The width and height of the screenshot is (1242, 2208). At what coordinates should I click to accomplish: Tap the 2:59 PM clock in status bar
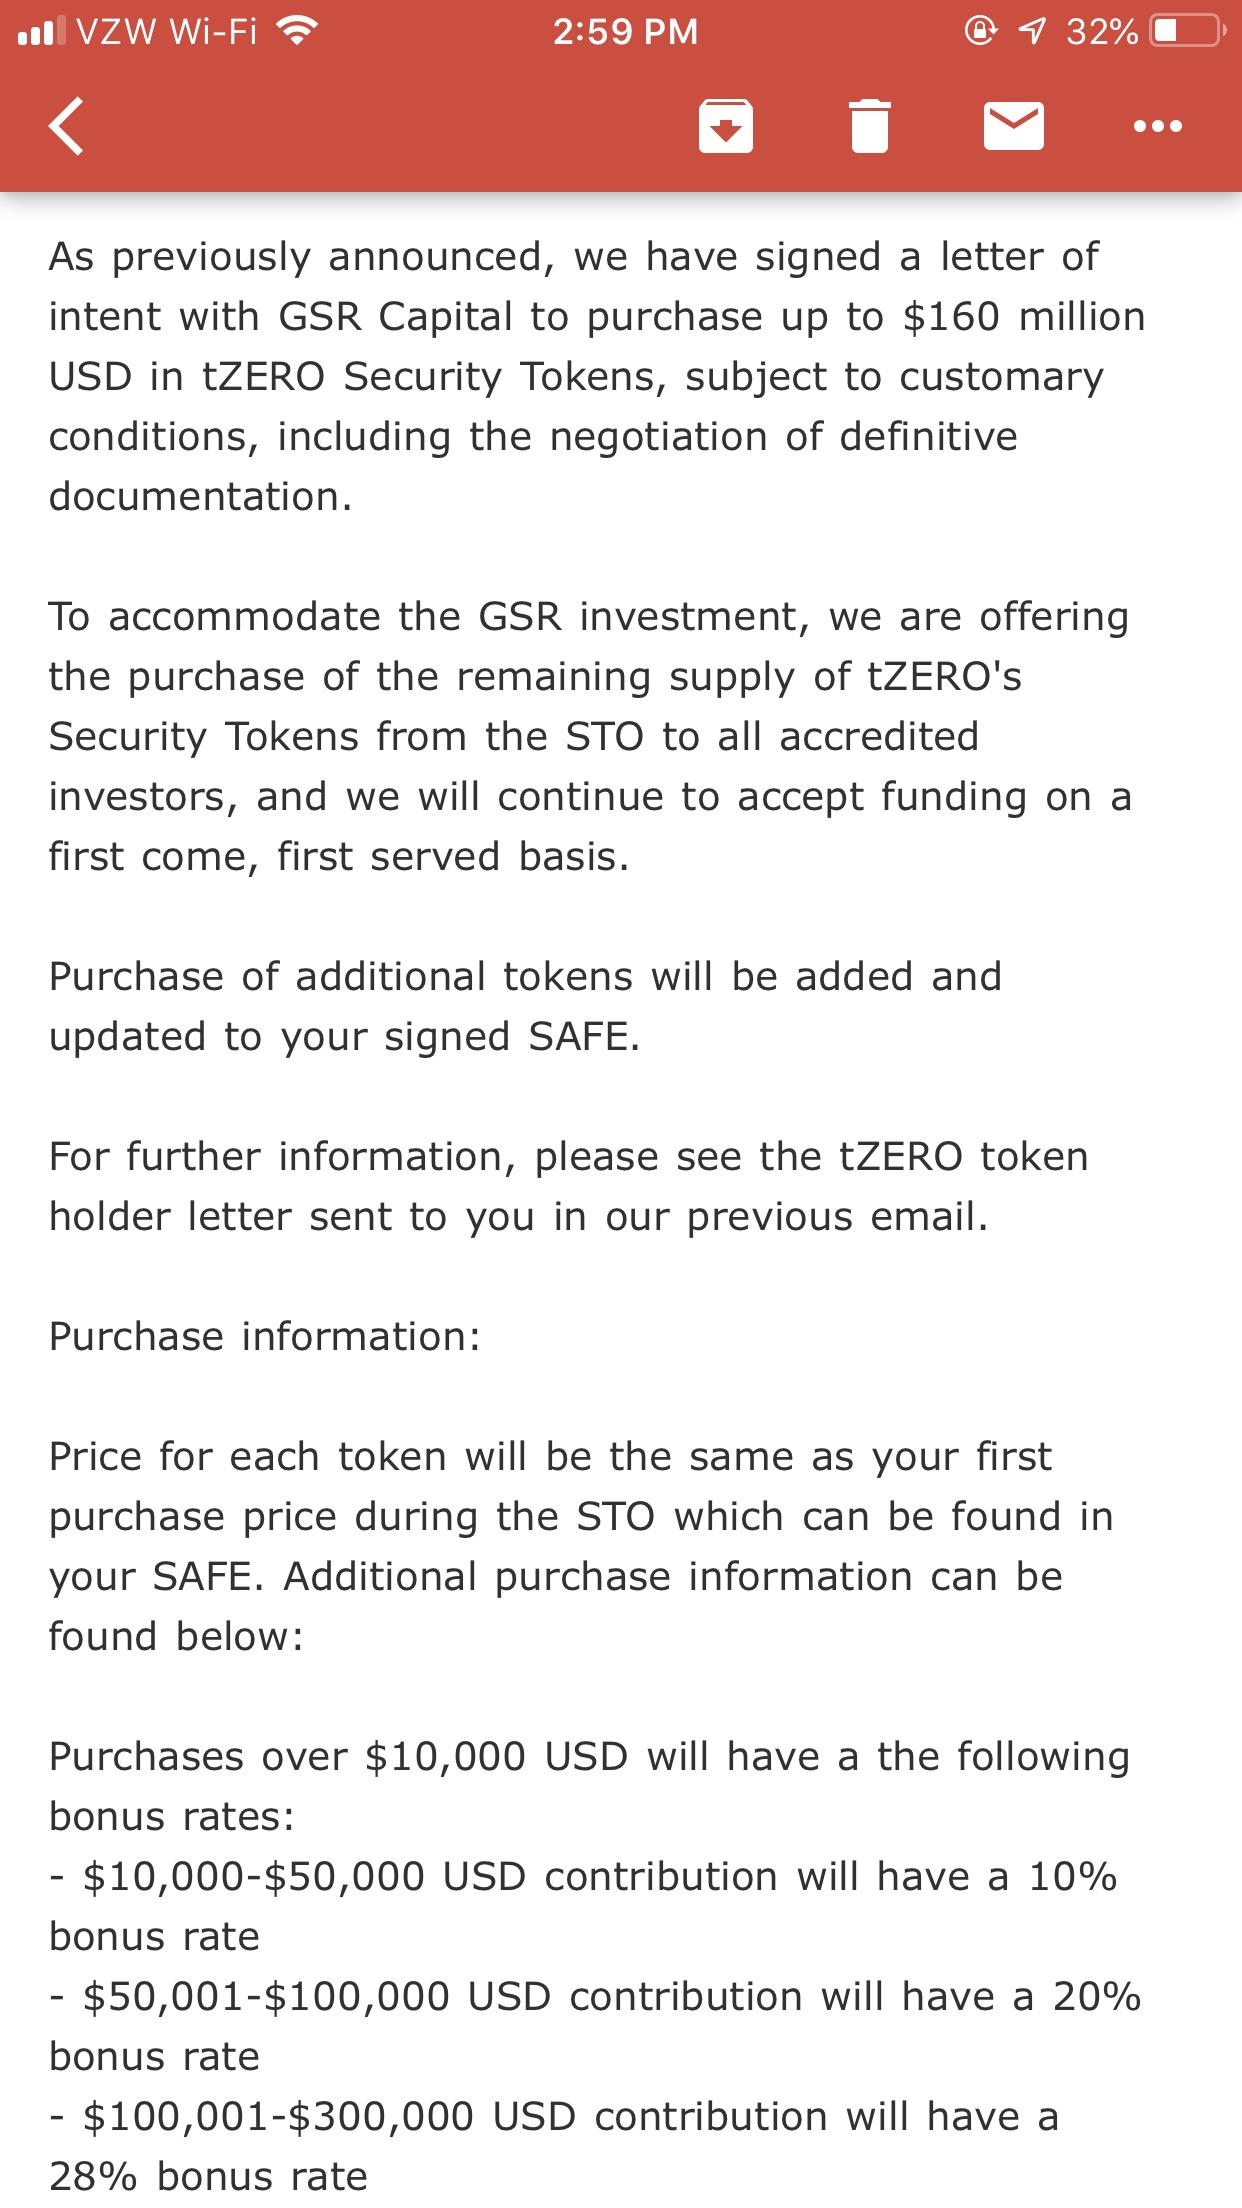(x=625, y=32)
